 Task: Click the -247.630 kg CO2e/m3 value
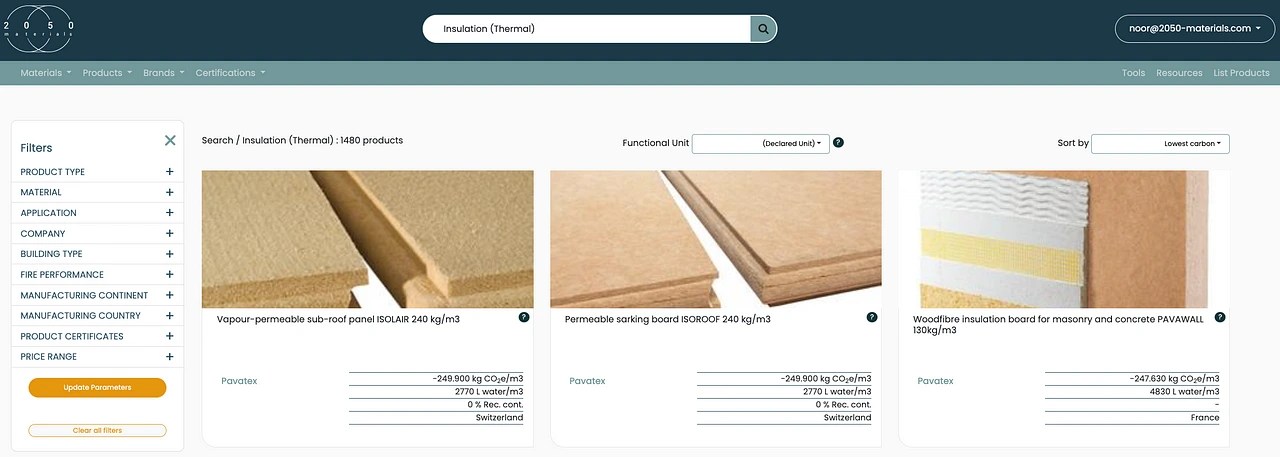click(1176, 379)
